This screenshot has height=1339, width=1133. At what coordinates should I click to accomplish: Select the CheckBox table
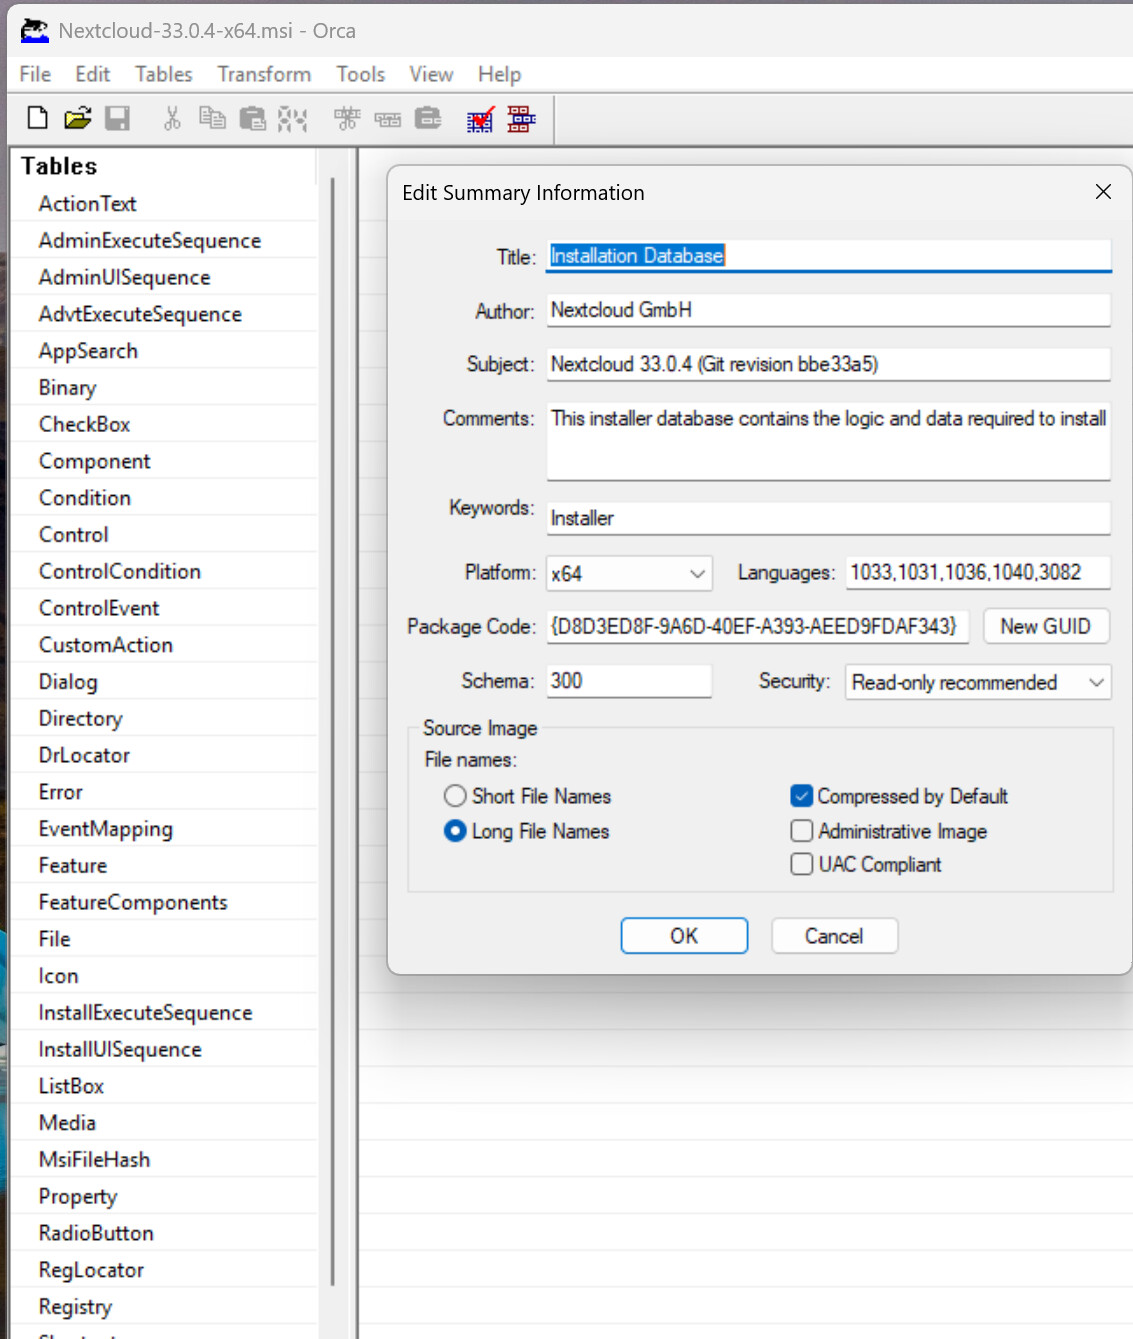84,424
